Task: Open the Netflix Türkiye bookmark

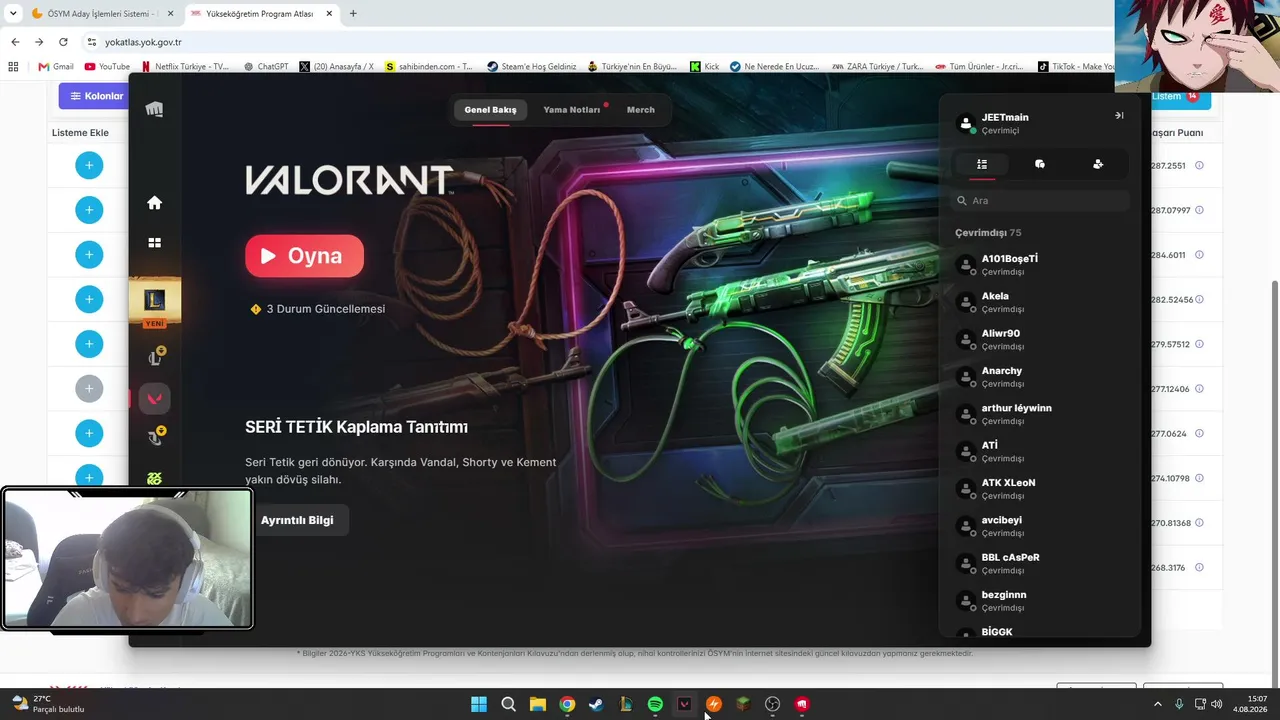Action: 185,67
